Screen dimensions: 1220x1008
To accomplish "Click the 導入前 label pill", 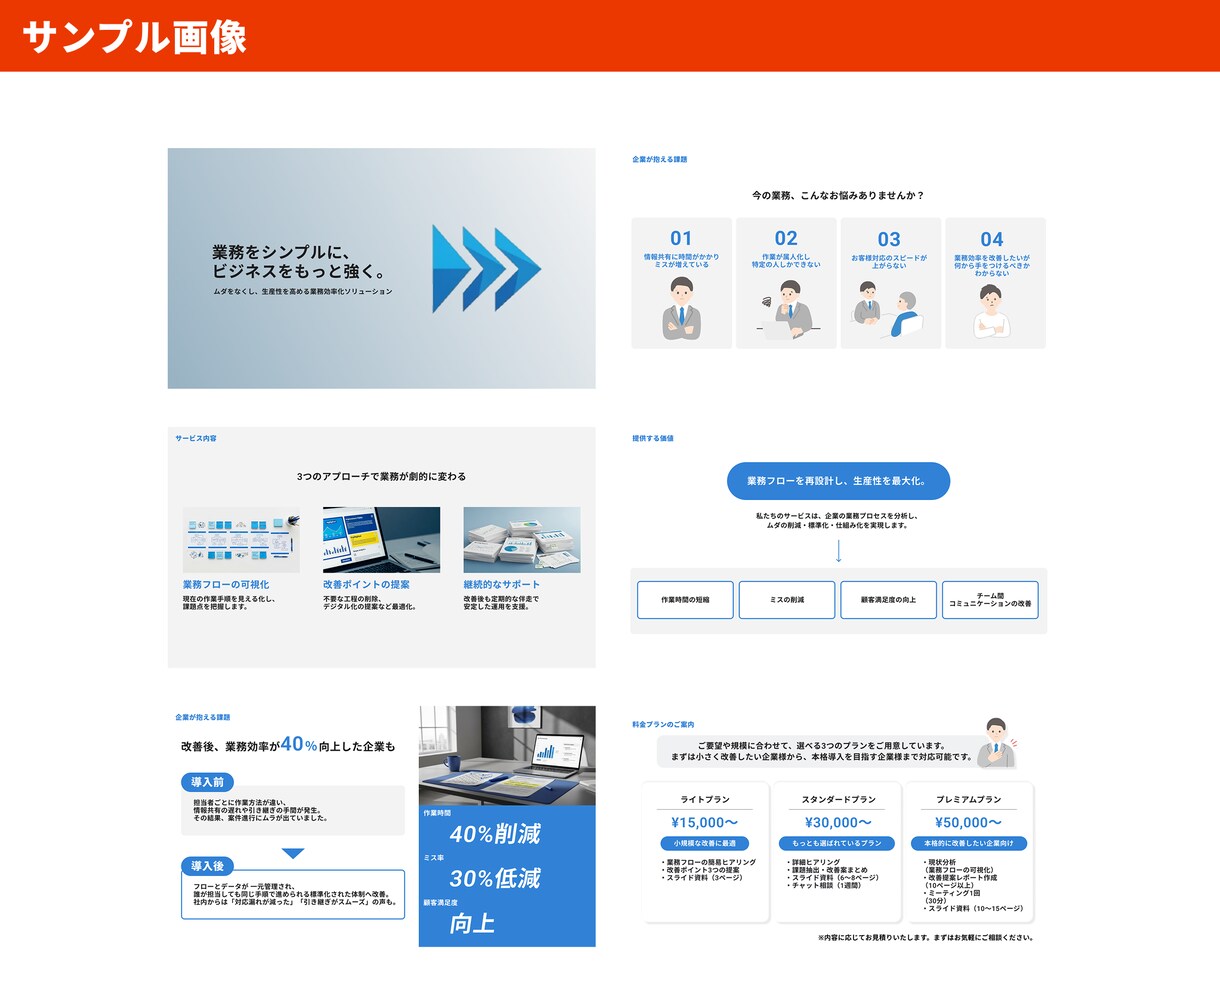I will 208,782.
